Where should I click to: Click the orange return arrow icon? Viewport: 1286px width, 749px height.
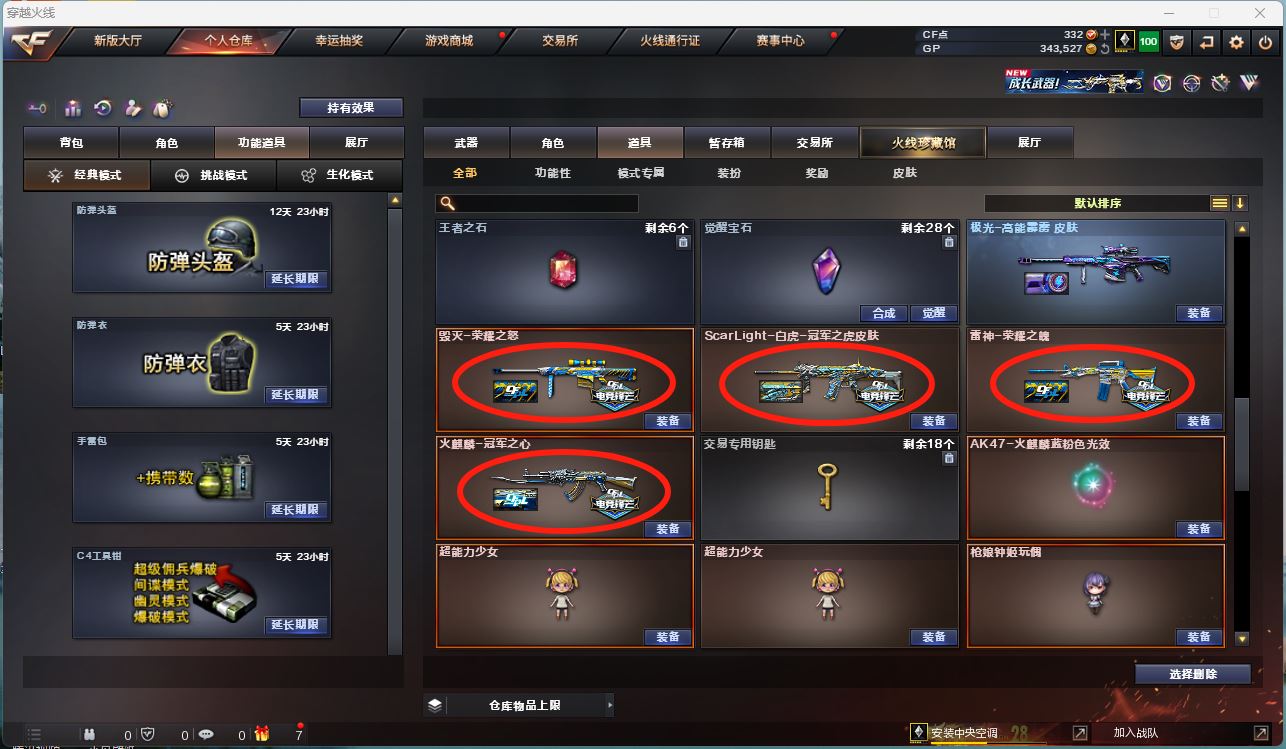pos(1207,42)
